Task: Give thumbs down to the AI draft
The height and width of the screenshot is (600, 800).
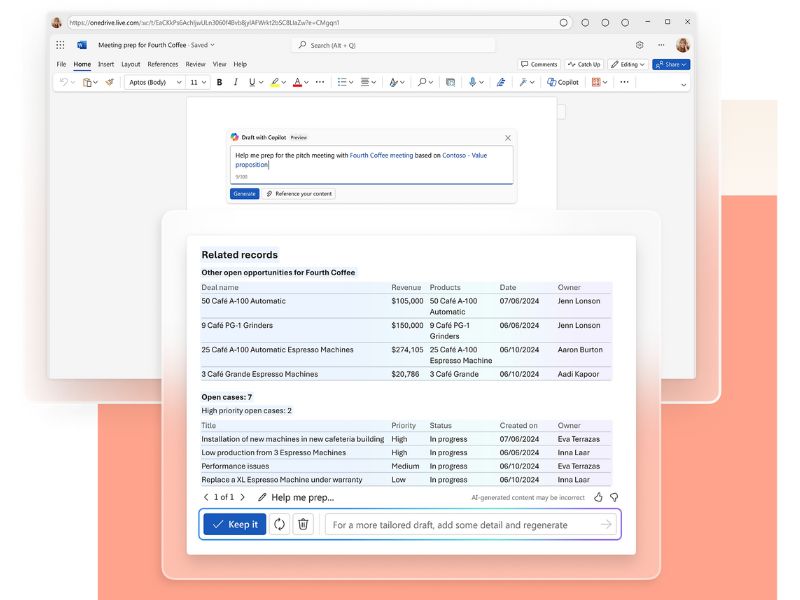Action: 614,497
